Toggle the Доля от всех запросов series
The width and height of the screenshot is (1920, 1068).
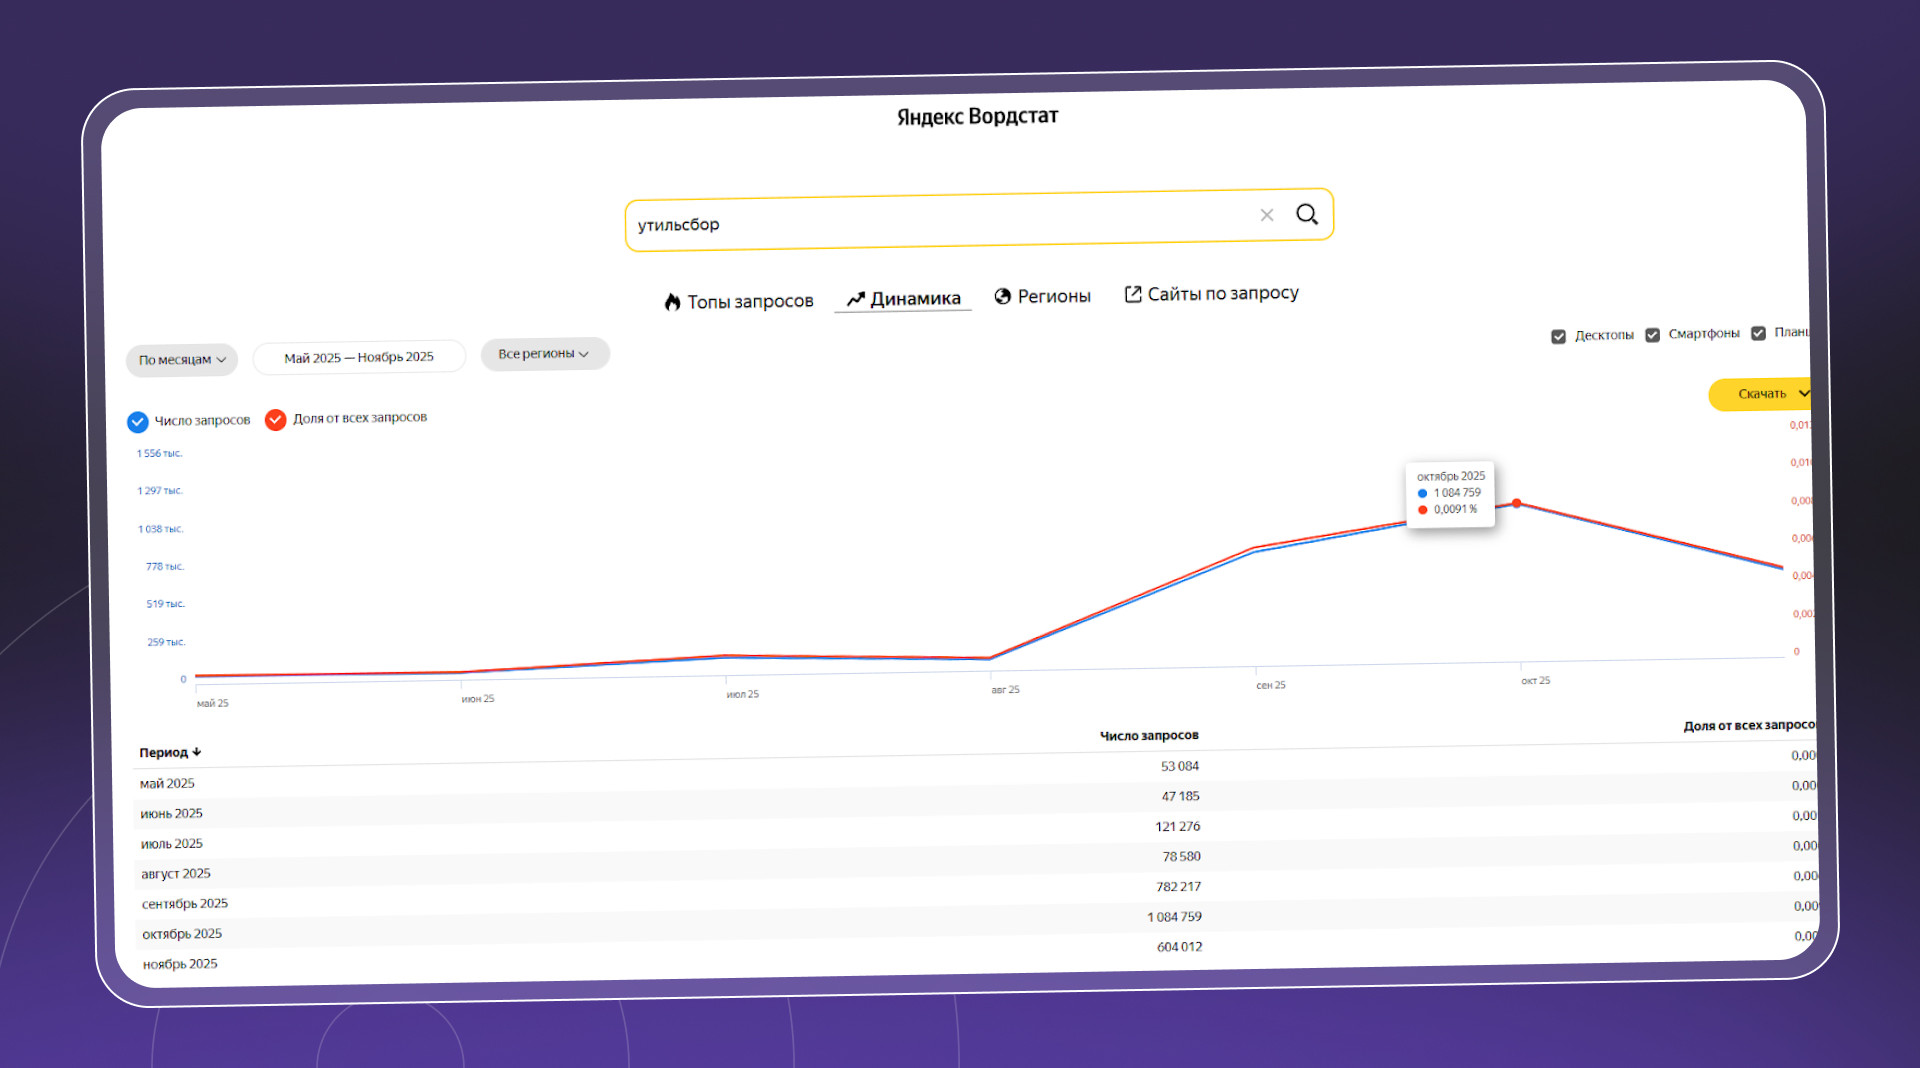click(275, 420)
